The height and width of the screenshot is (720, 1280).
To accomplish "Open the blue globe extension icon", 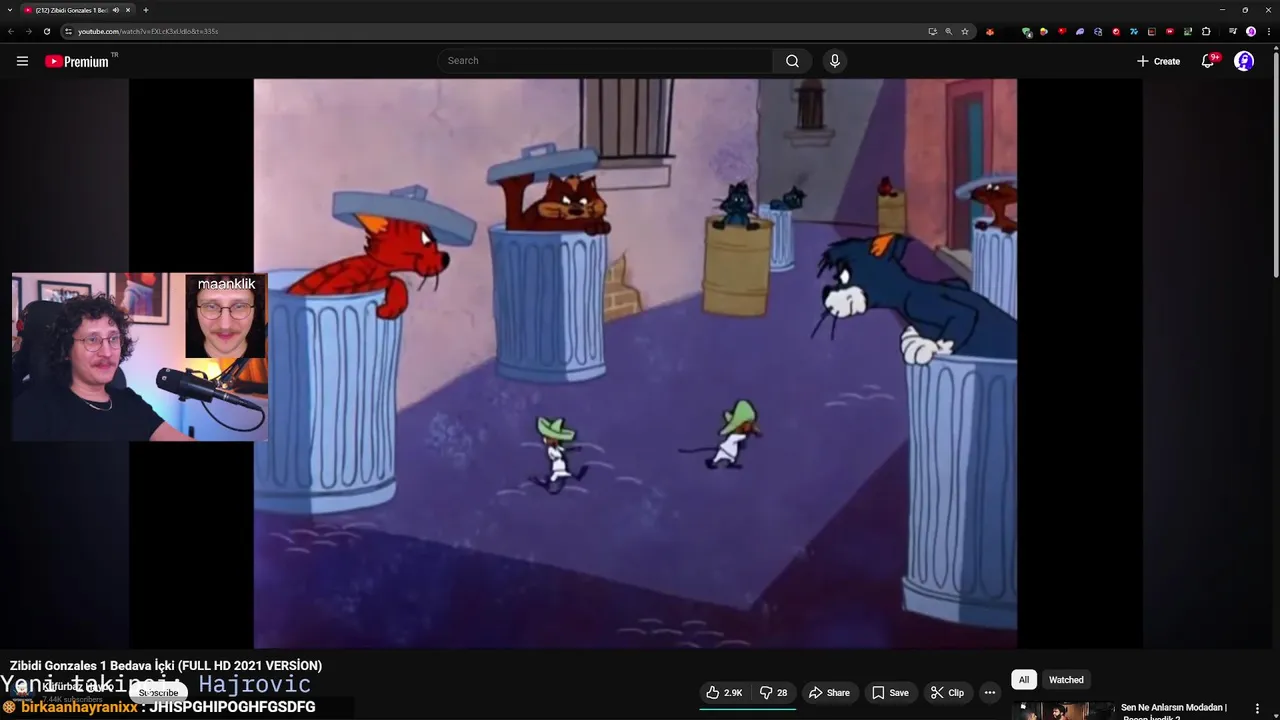I will pyautogui.click(x=1098, y=31).
